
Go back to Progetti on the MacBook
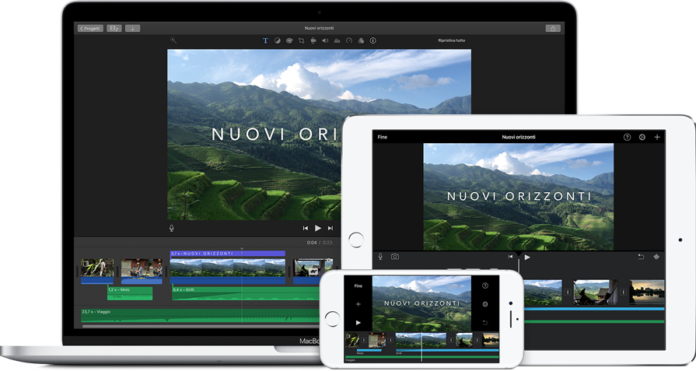click(x=91, y=28)
